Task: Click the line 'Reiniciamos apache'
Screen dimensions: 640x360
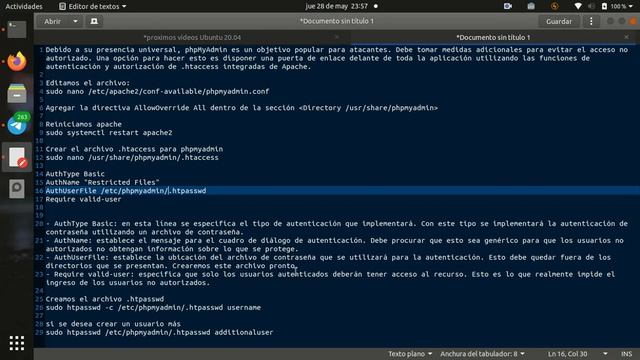Action: 84,124
